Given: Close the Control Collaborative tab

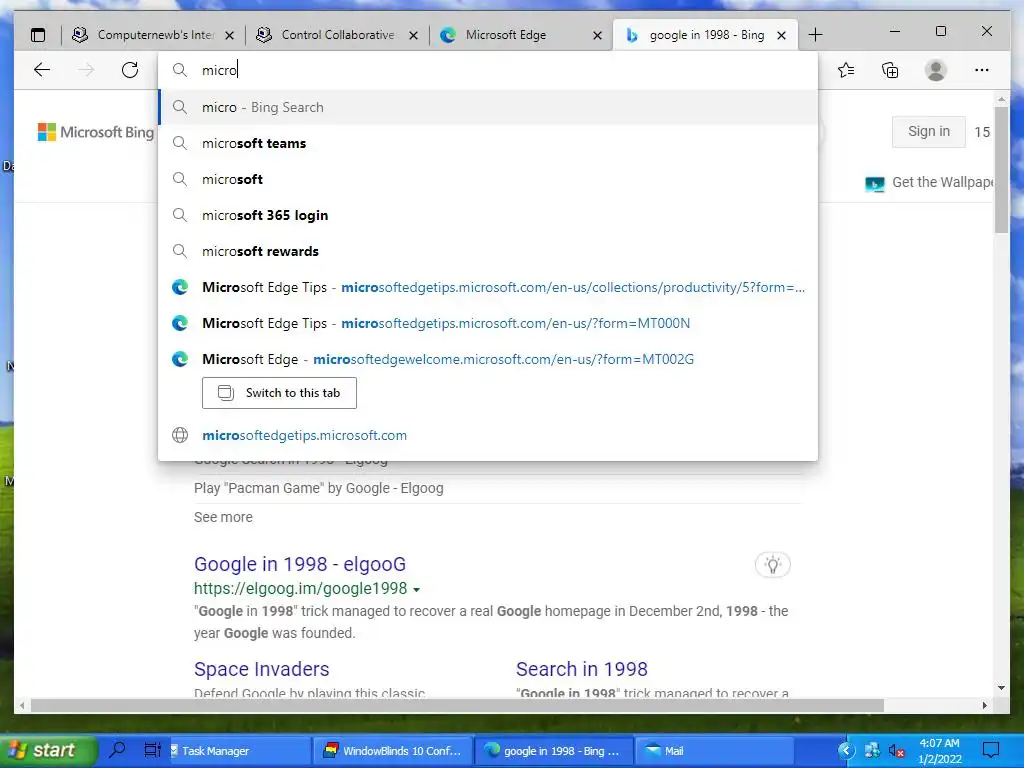Looking at the screenshot, I should [x=413, y=35].
